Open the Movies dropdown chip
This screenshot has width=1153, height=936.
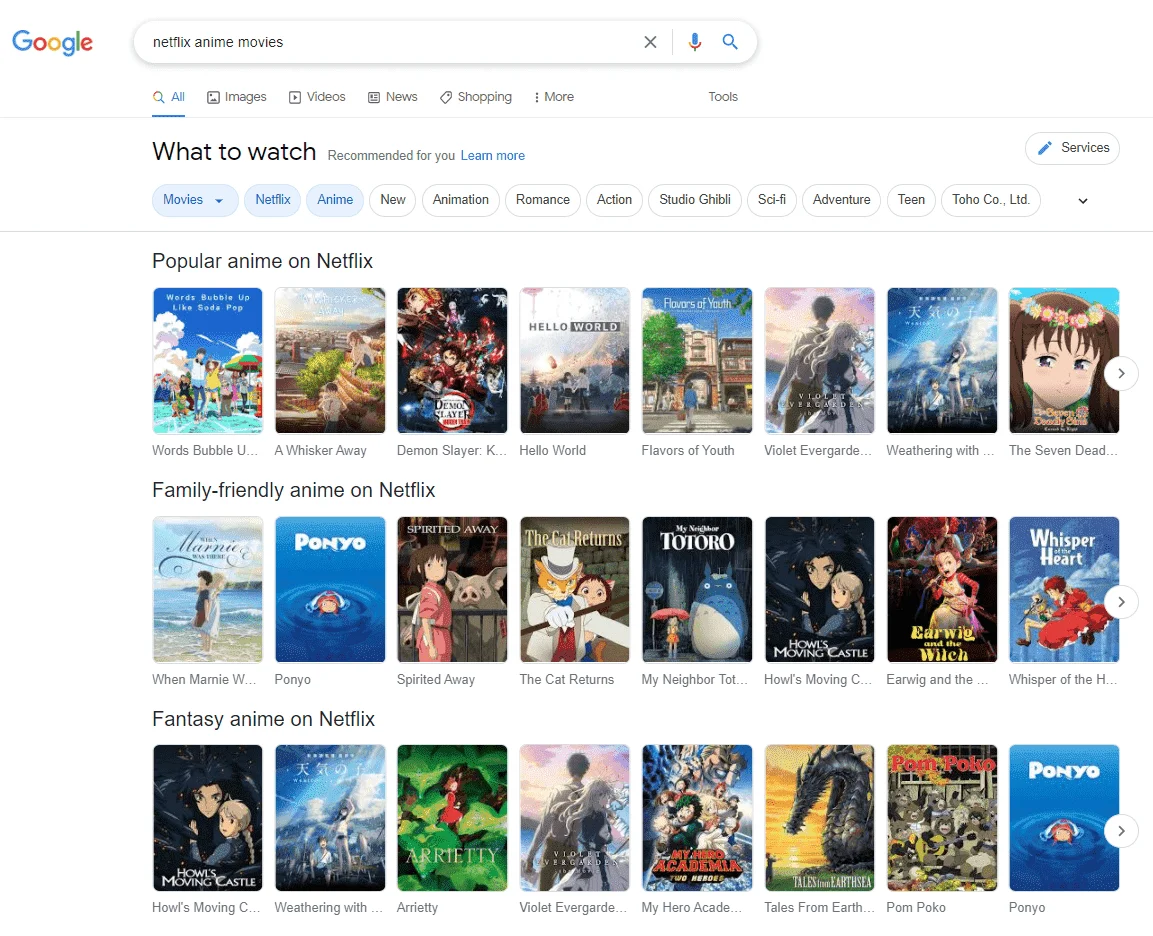coord(195,200)
